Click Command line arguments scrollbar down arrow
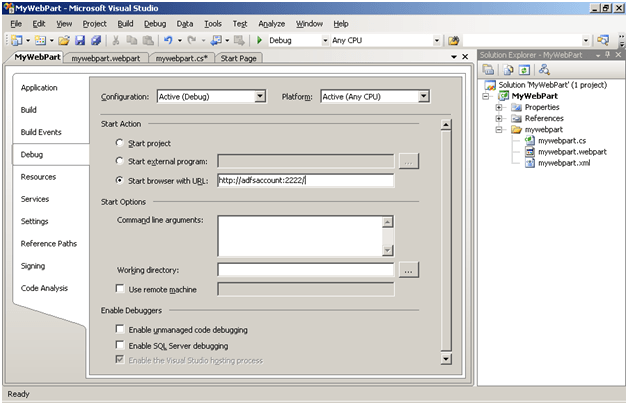This screenshot has height=405, width=628. pos(388,251)
